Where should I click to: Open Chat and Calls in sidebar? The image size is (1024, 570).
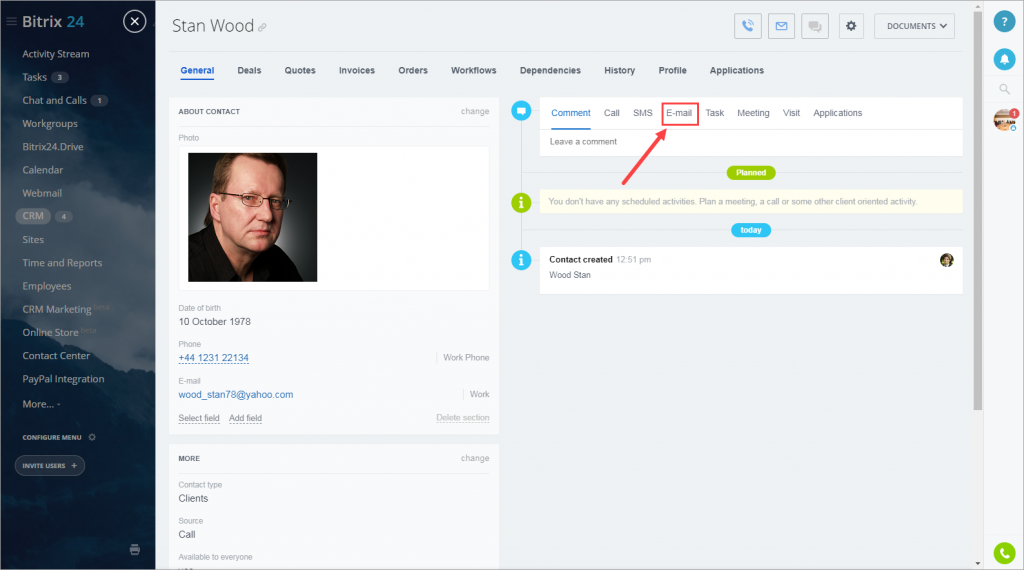(55, 101)
